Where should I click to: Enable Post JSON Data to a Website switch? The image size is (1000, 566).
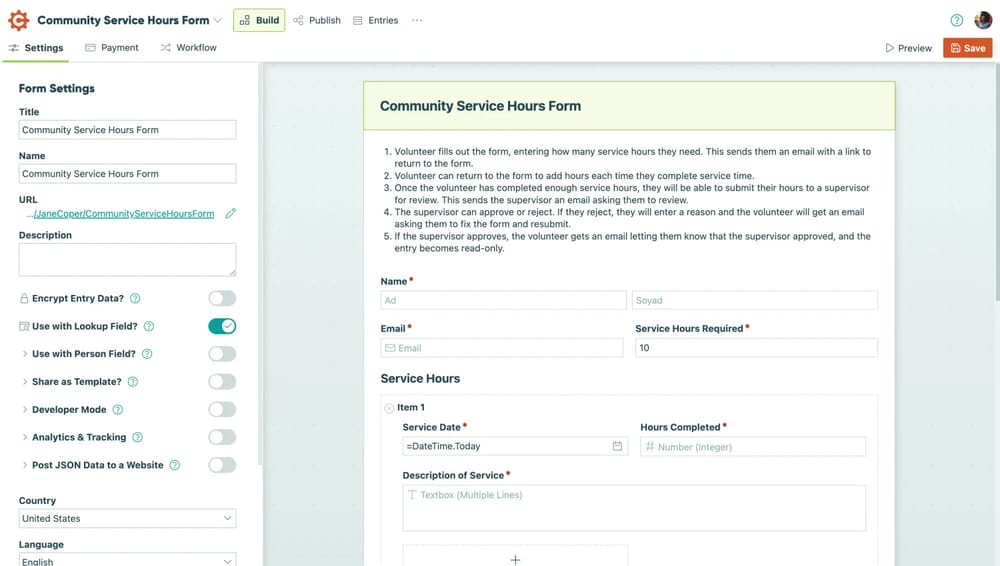[222, 466]
